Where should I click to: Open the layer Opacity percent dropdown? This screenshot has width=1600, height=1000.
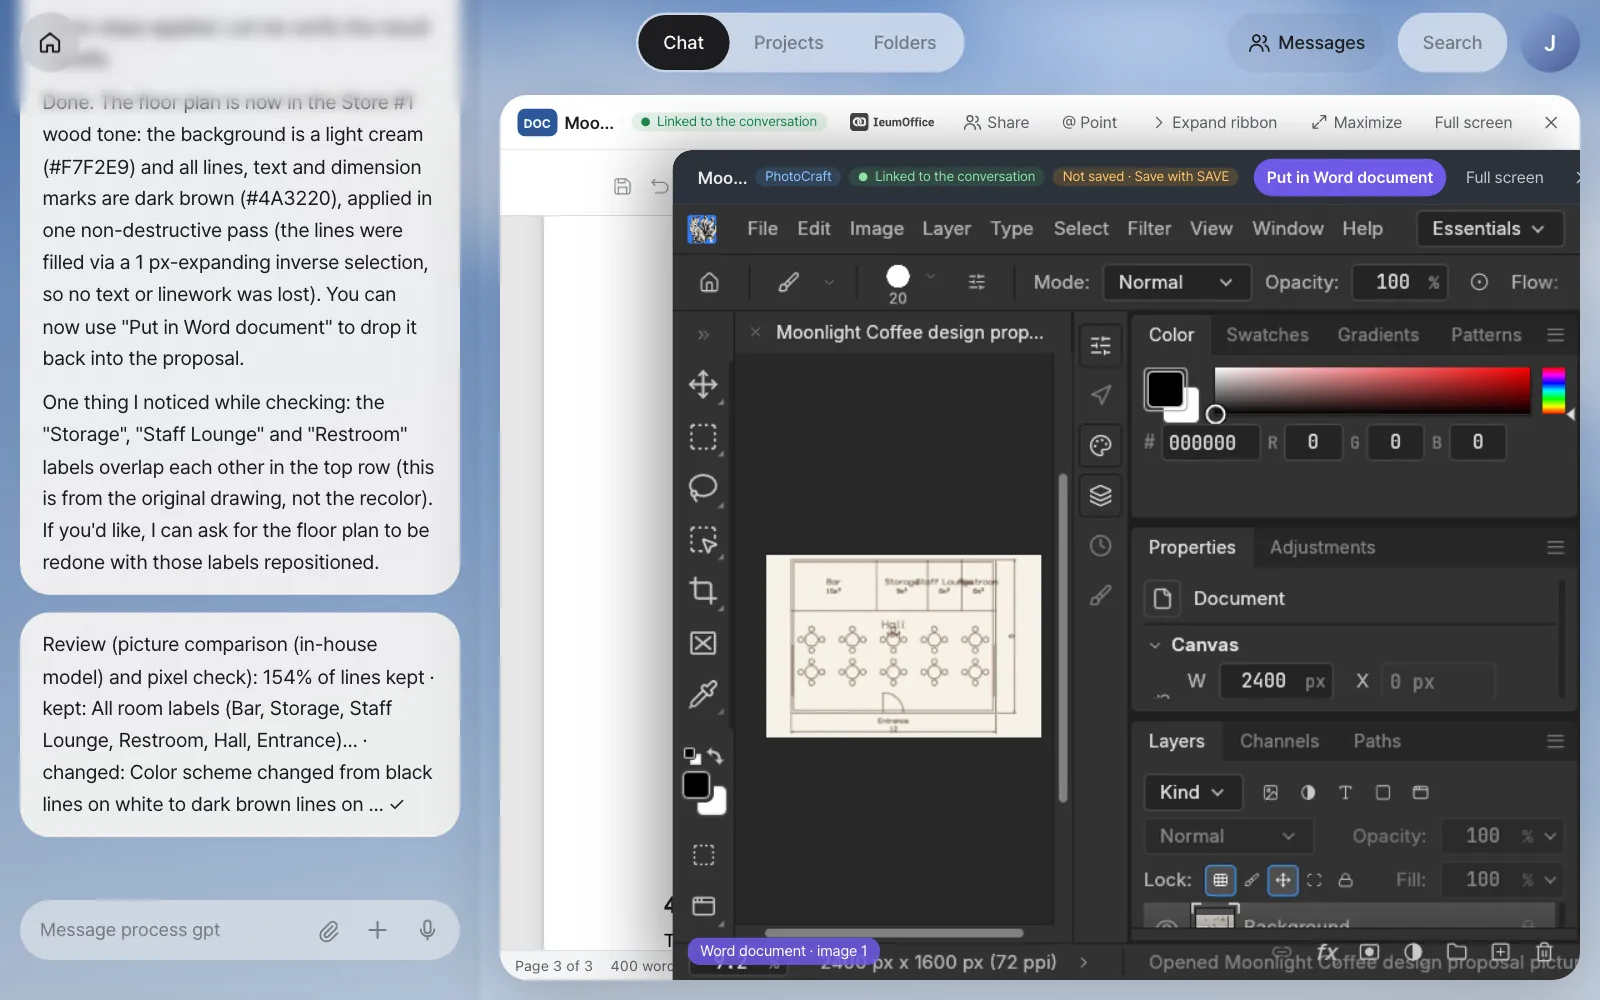[x=1550, y=836]
